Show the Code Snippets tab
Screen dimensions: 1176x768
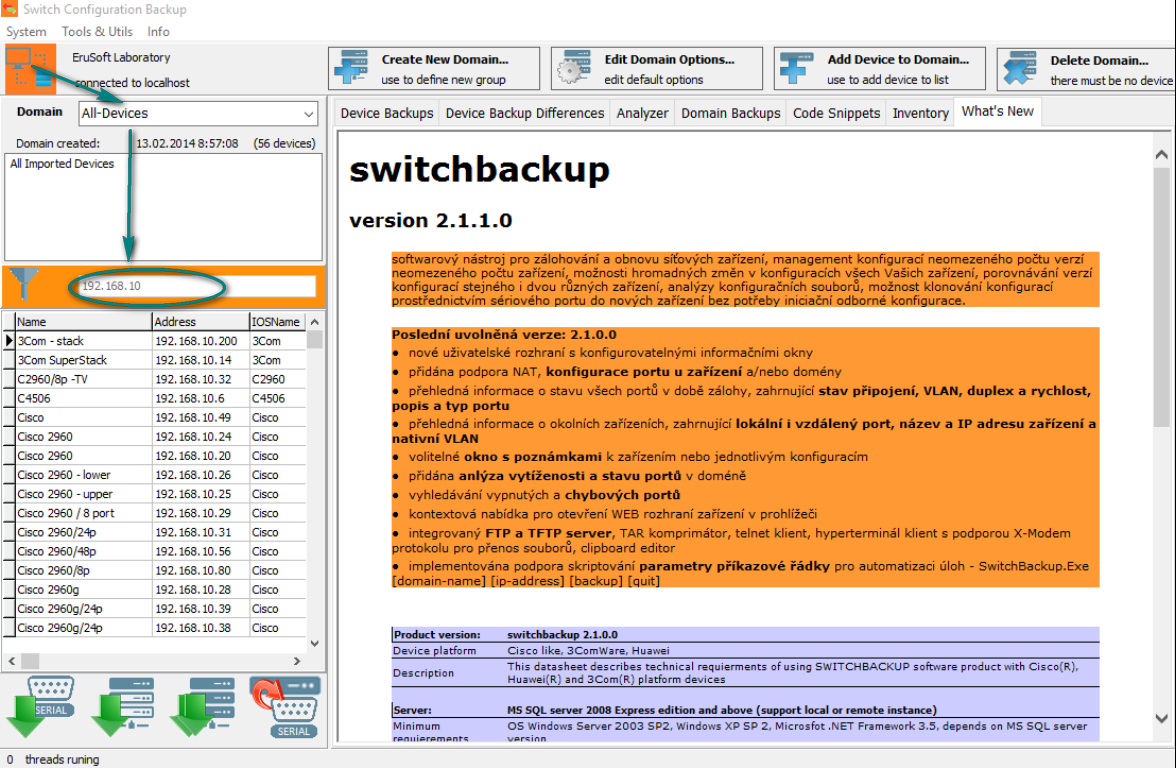click(x=836, y=113)
